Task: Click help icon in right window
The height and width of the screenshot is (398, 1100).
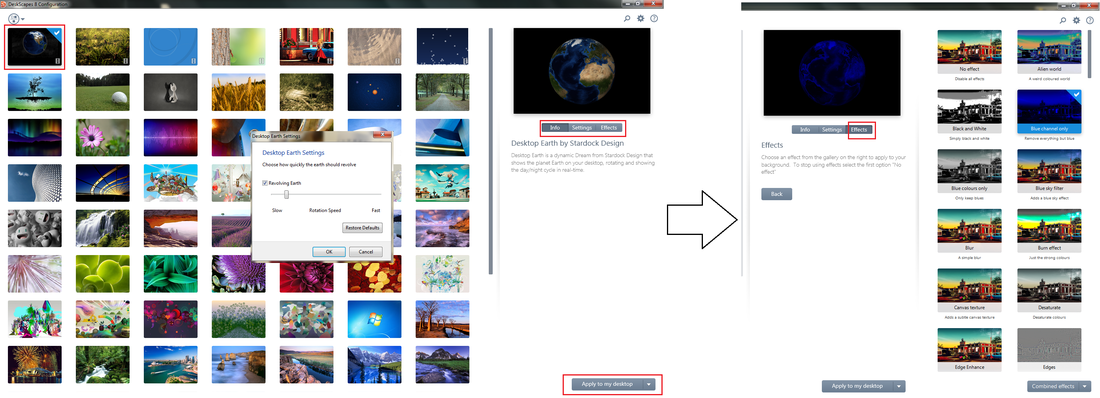Action: coord(1090,20)
